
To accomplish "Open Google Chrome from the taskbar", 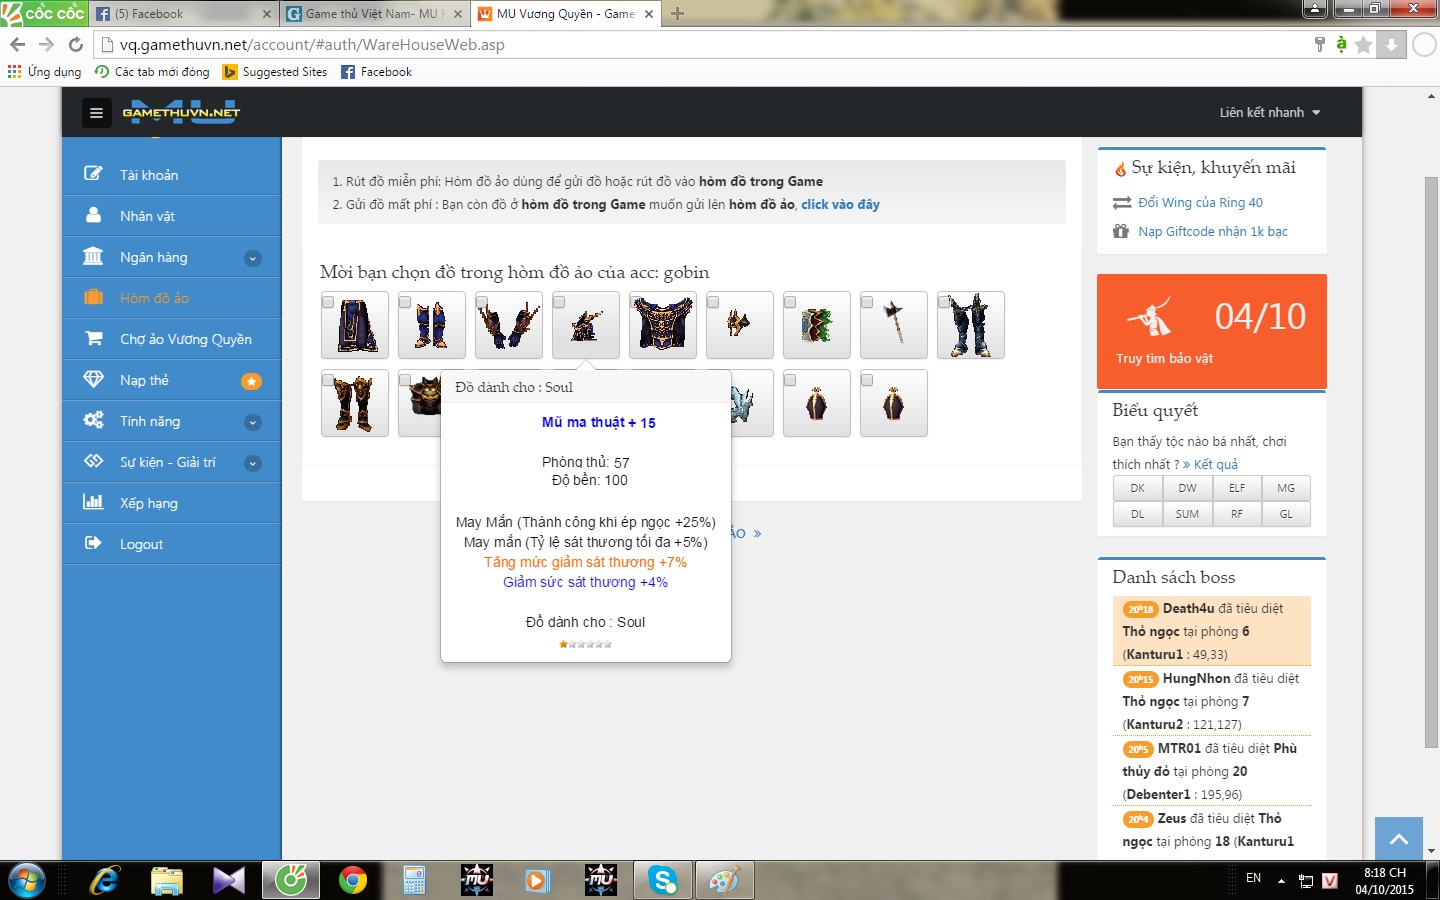I will coord(353,880).
